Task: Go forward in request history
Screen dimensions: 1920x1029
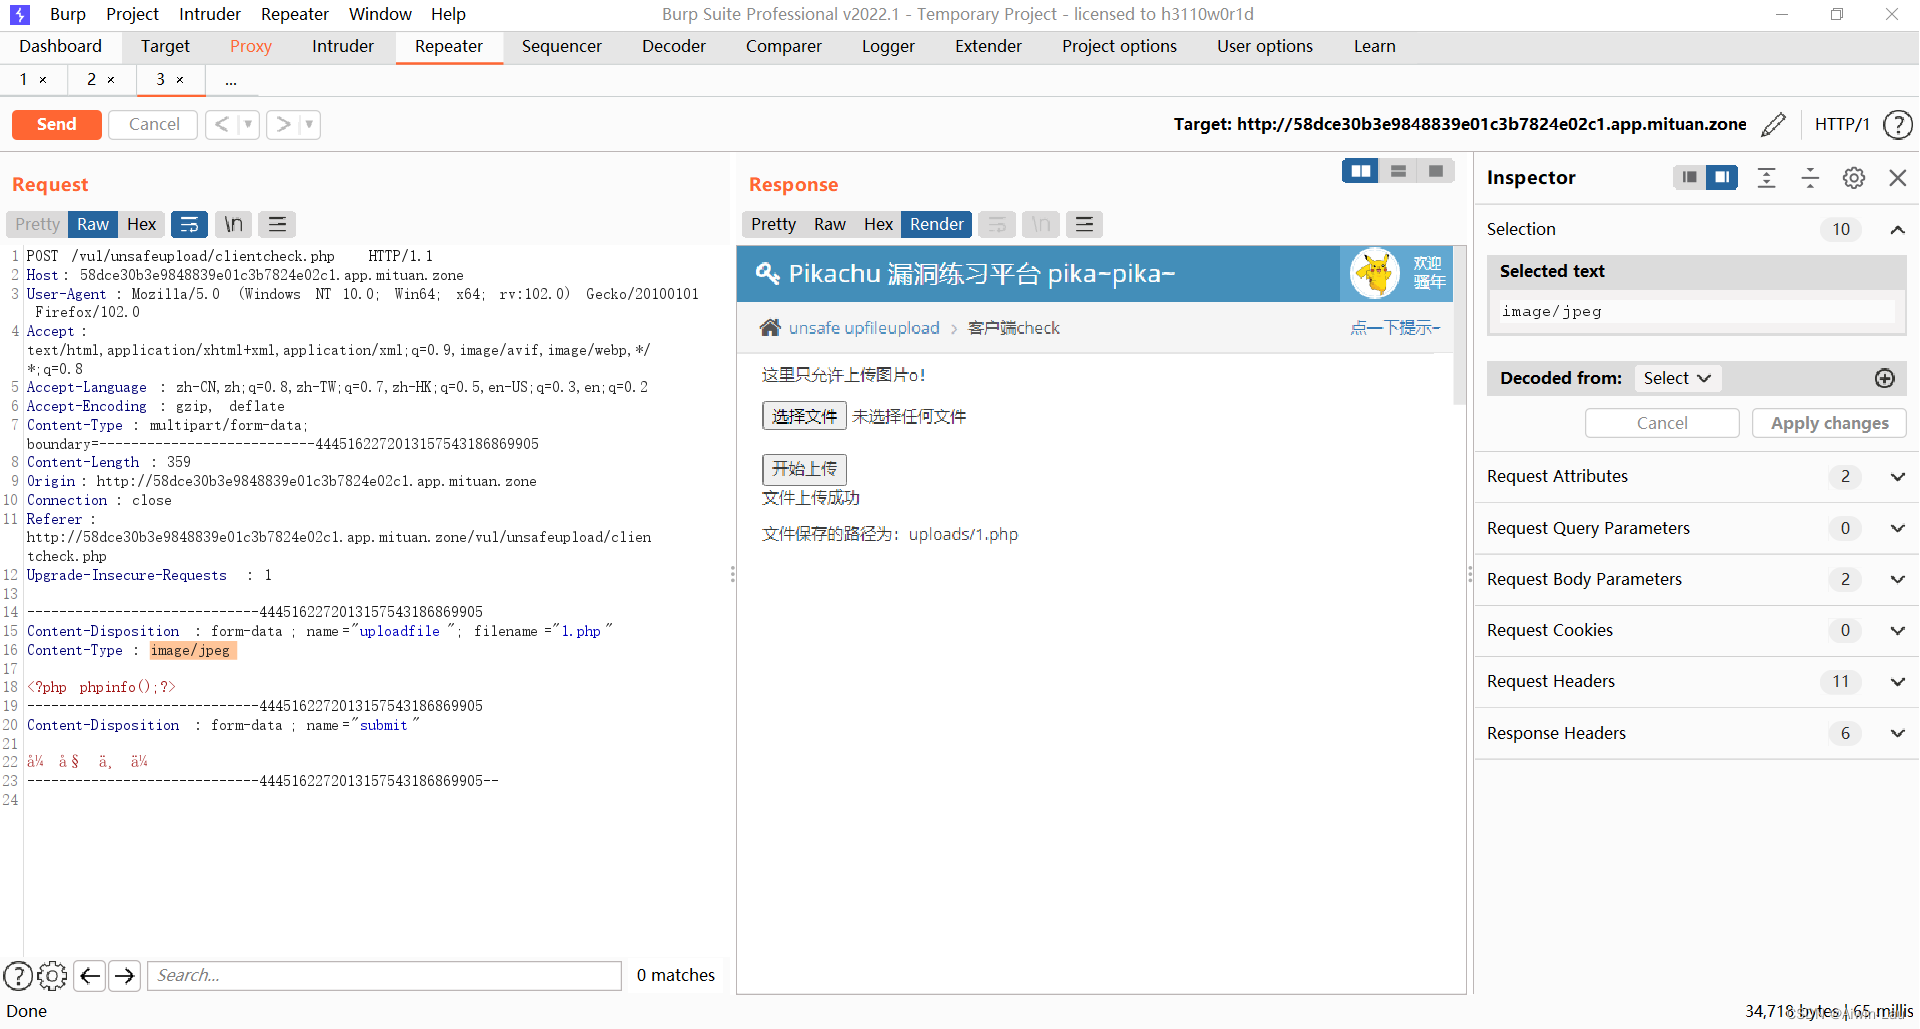Action: pyautogui.click(x=283, y=124)
